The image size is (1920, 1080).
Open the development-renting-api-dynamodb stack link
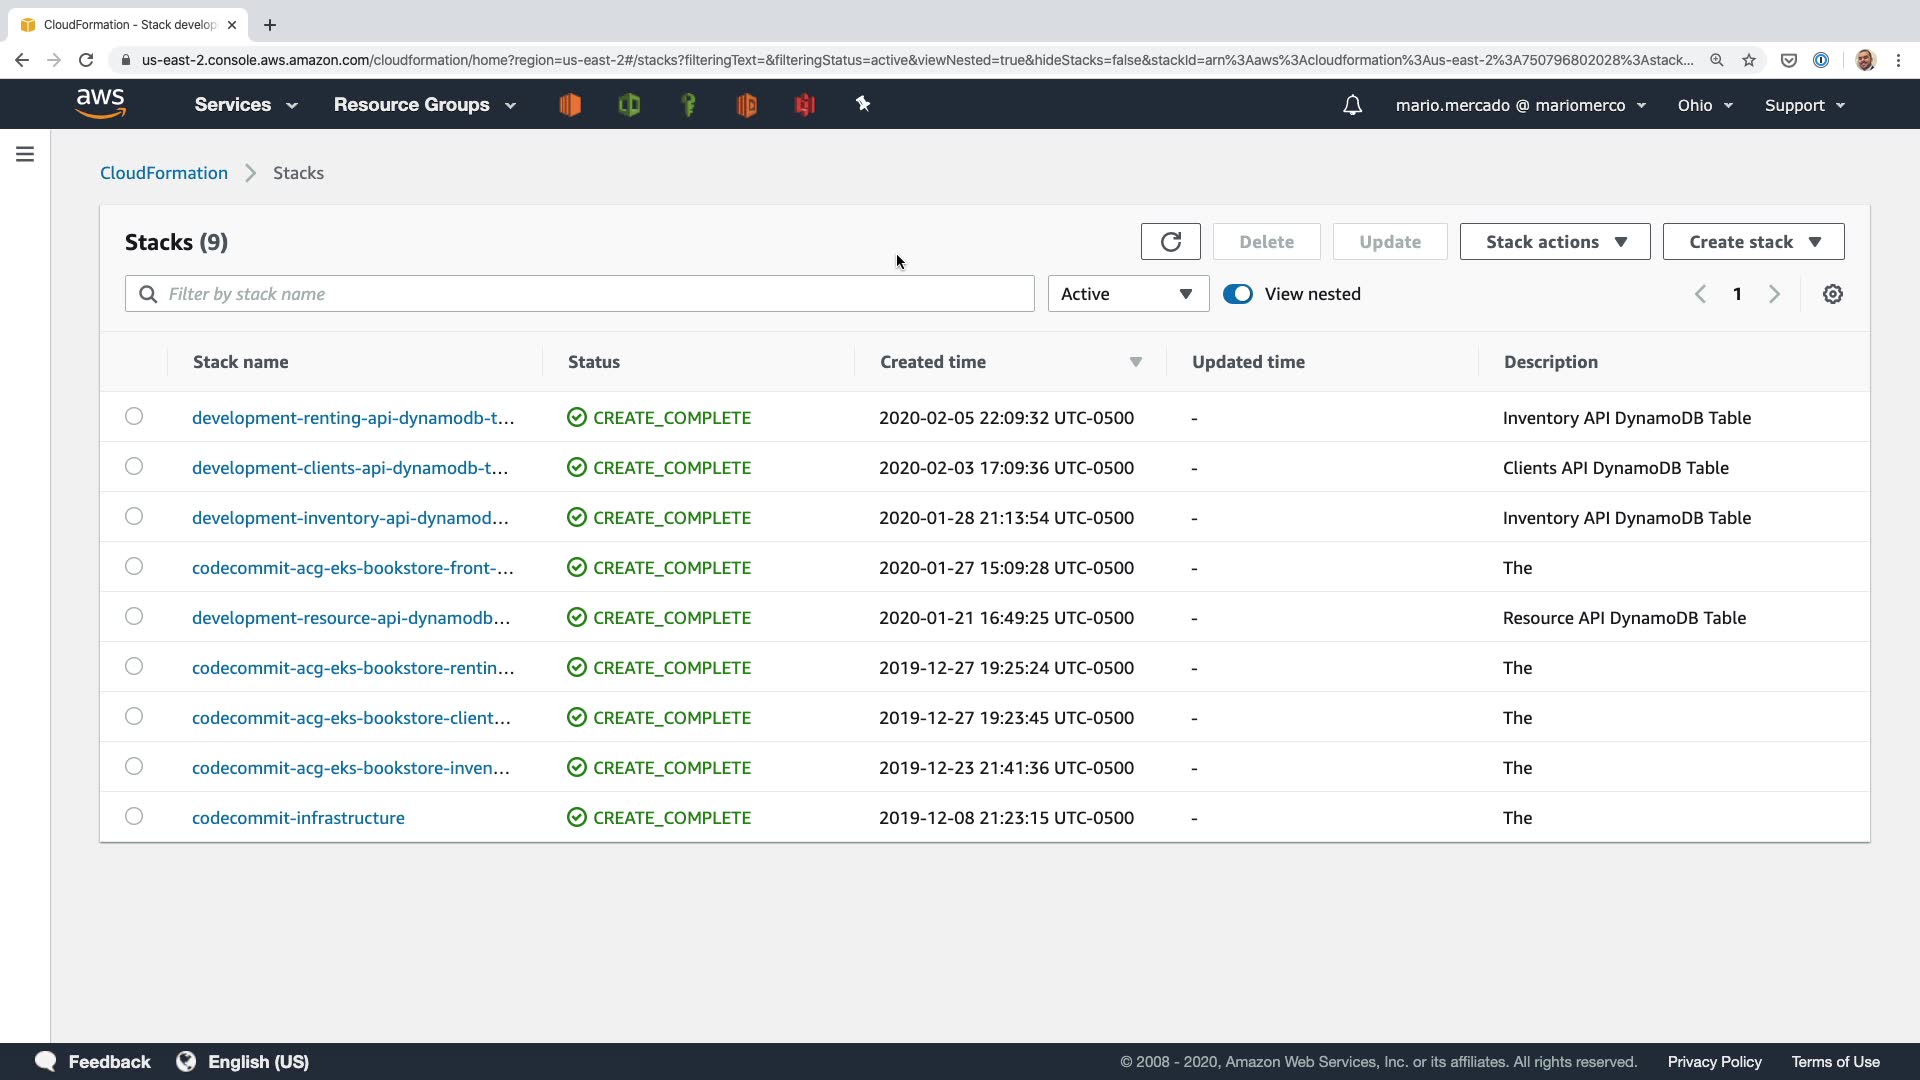pos(352,418)
